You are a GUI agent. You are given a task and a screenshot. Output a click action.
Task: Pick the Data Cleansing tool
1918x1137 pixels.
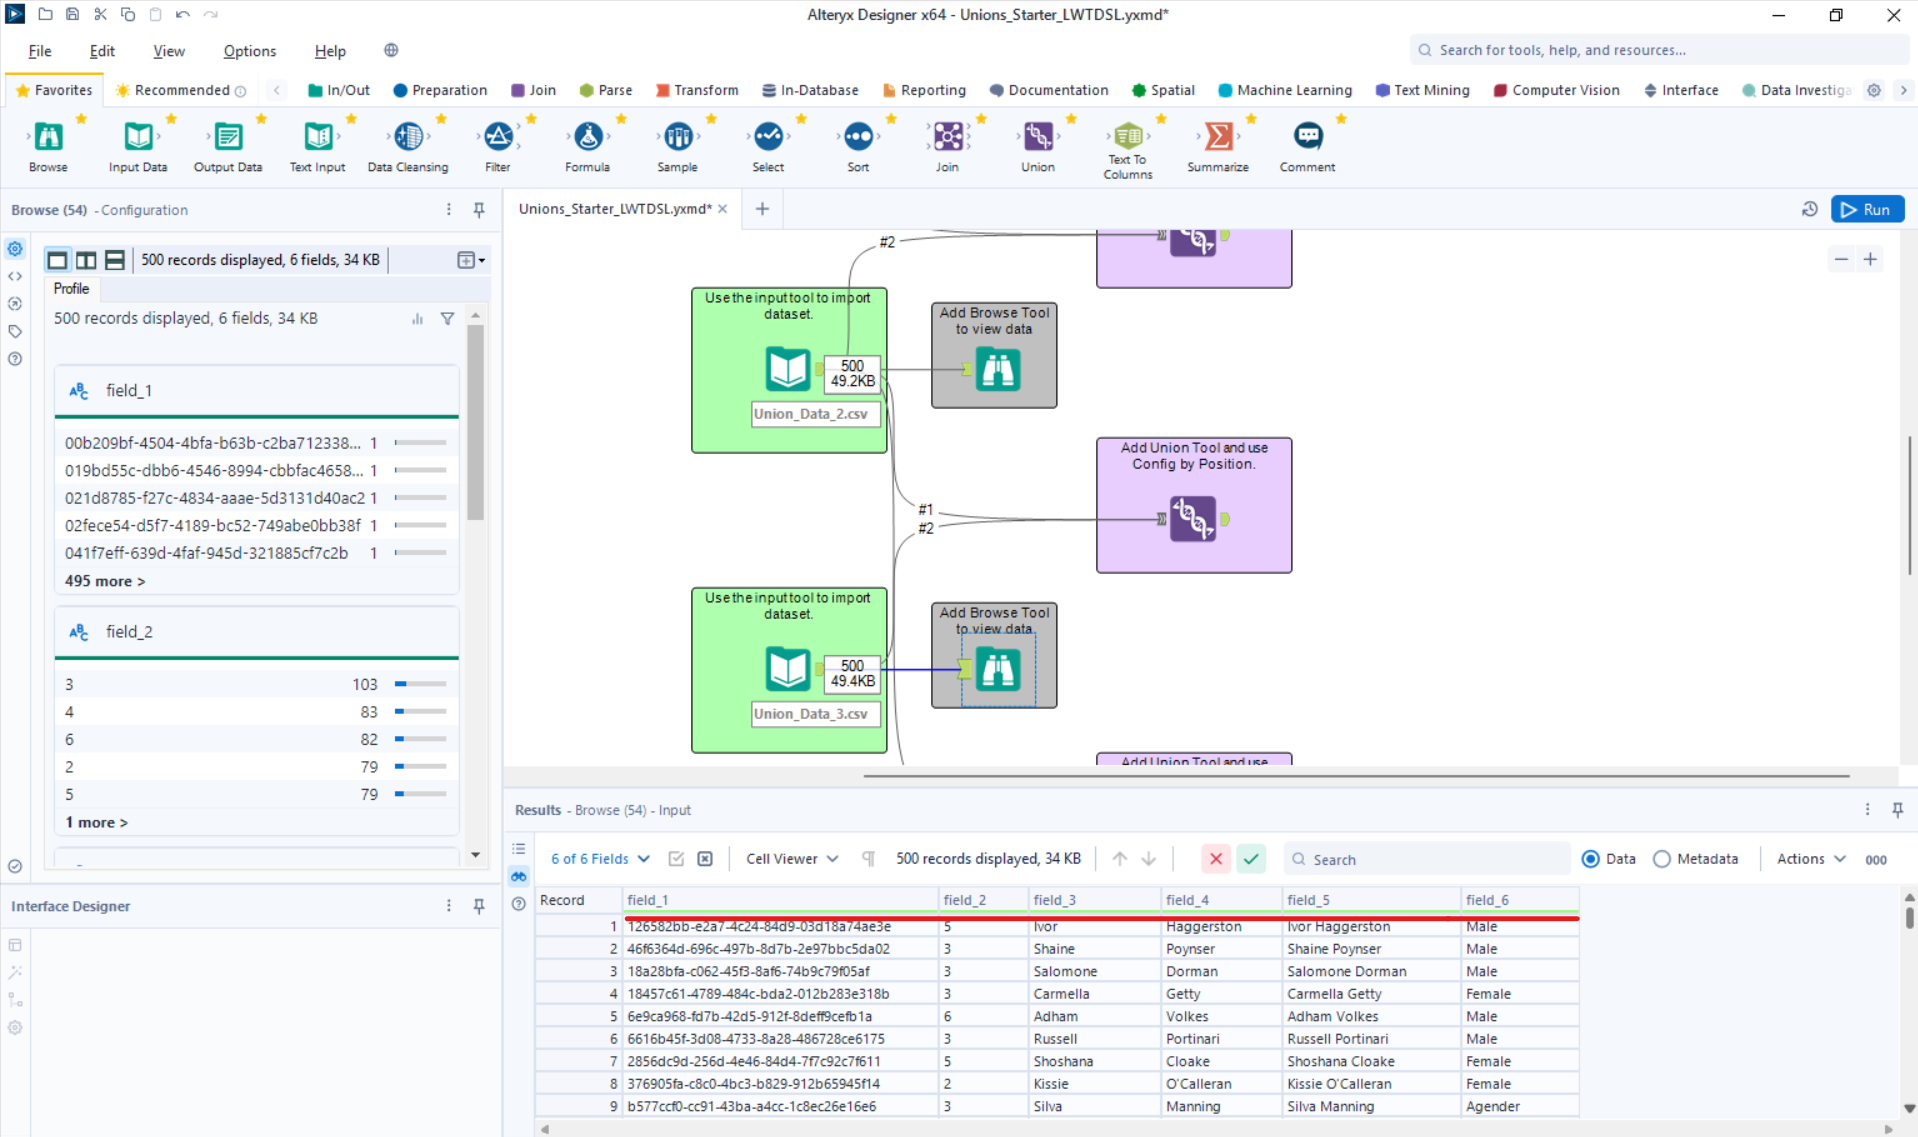click(408, 137)
